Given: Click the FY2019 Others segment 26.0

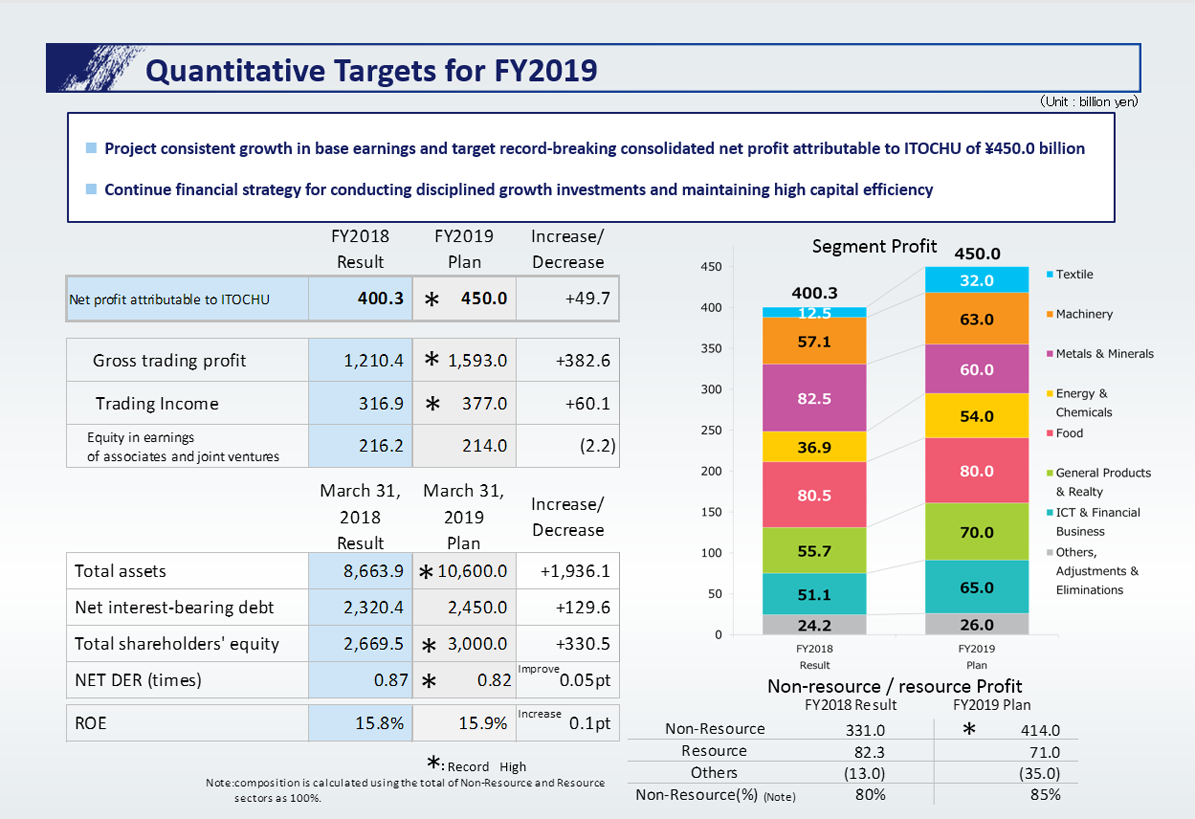Looking at the screenshot, I should pyautogui.click(x=976, y=625).
